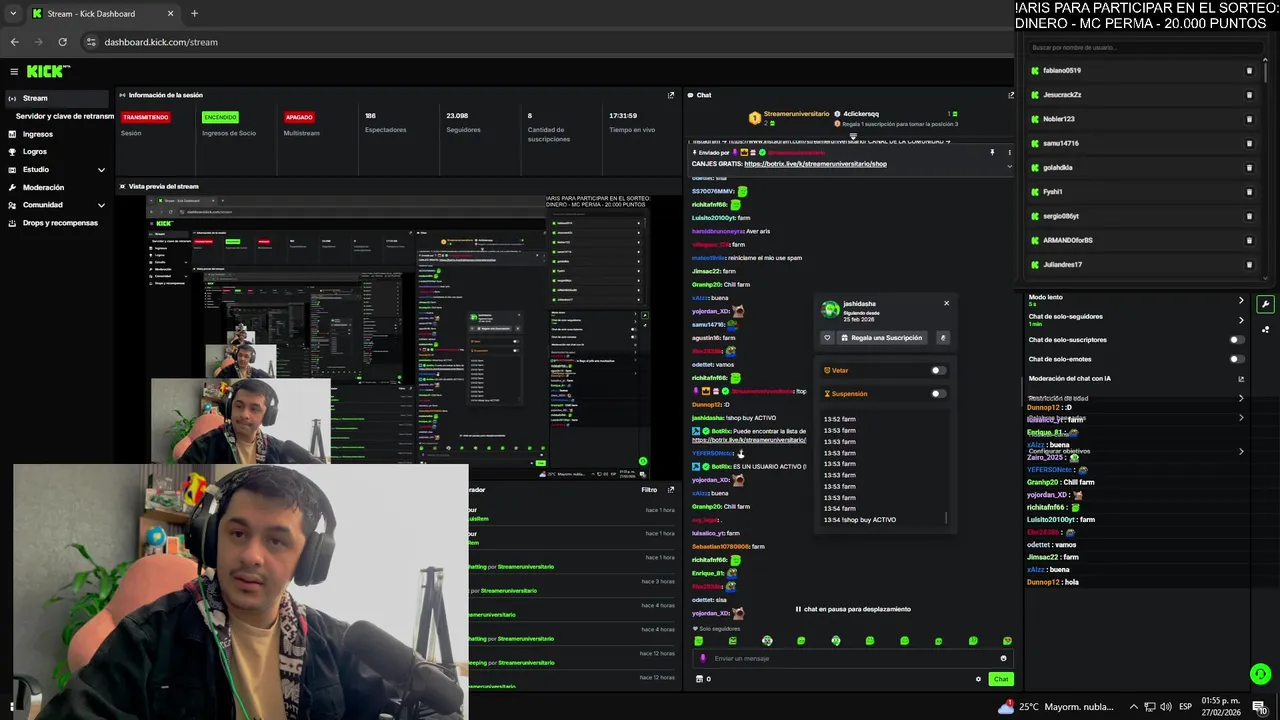Open chat settings gear icon

[x=978, y=679]
